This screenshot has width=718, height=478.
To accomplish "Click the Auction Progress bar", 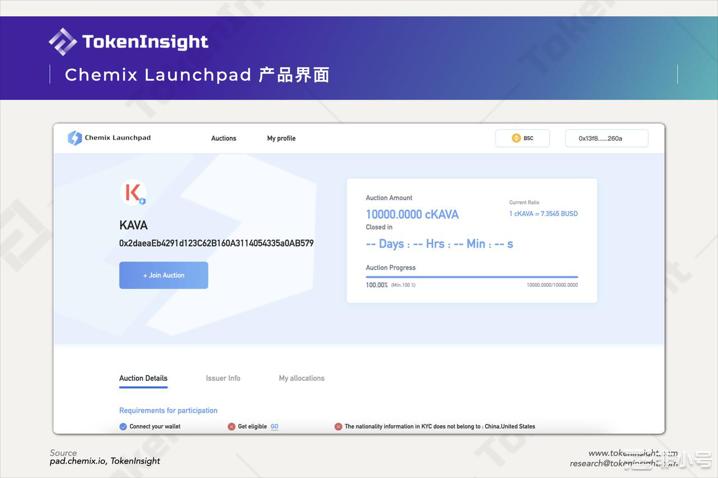I will (x=471, y=276).
